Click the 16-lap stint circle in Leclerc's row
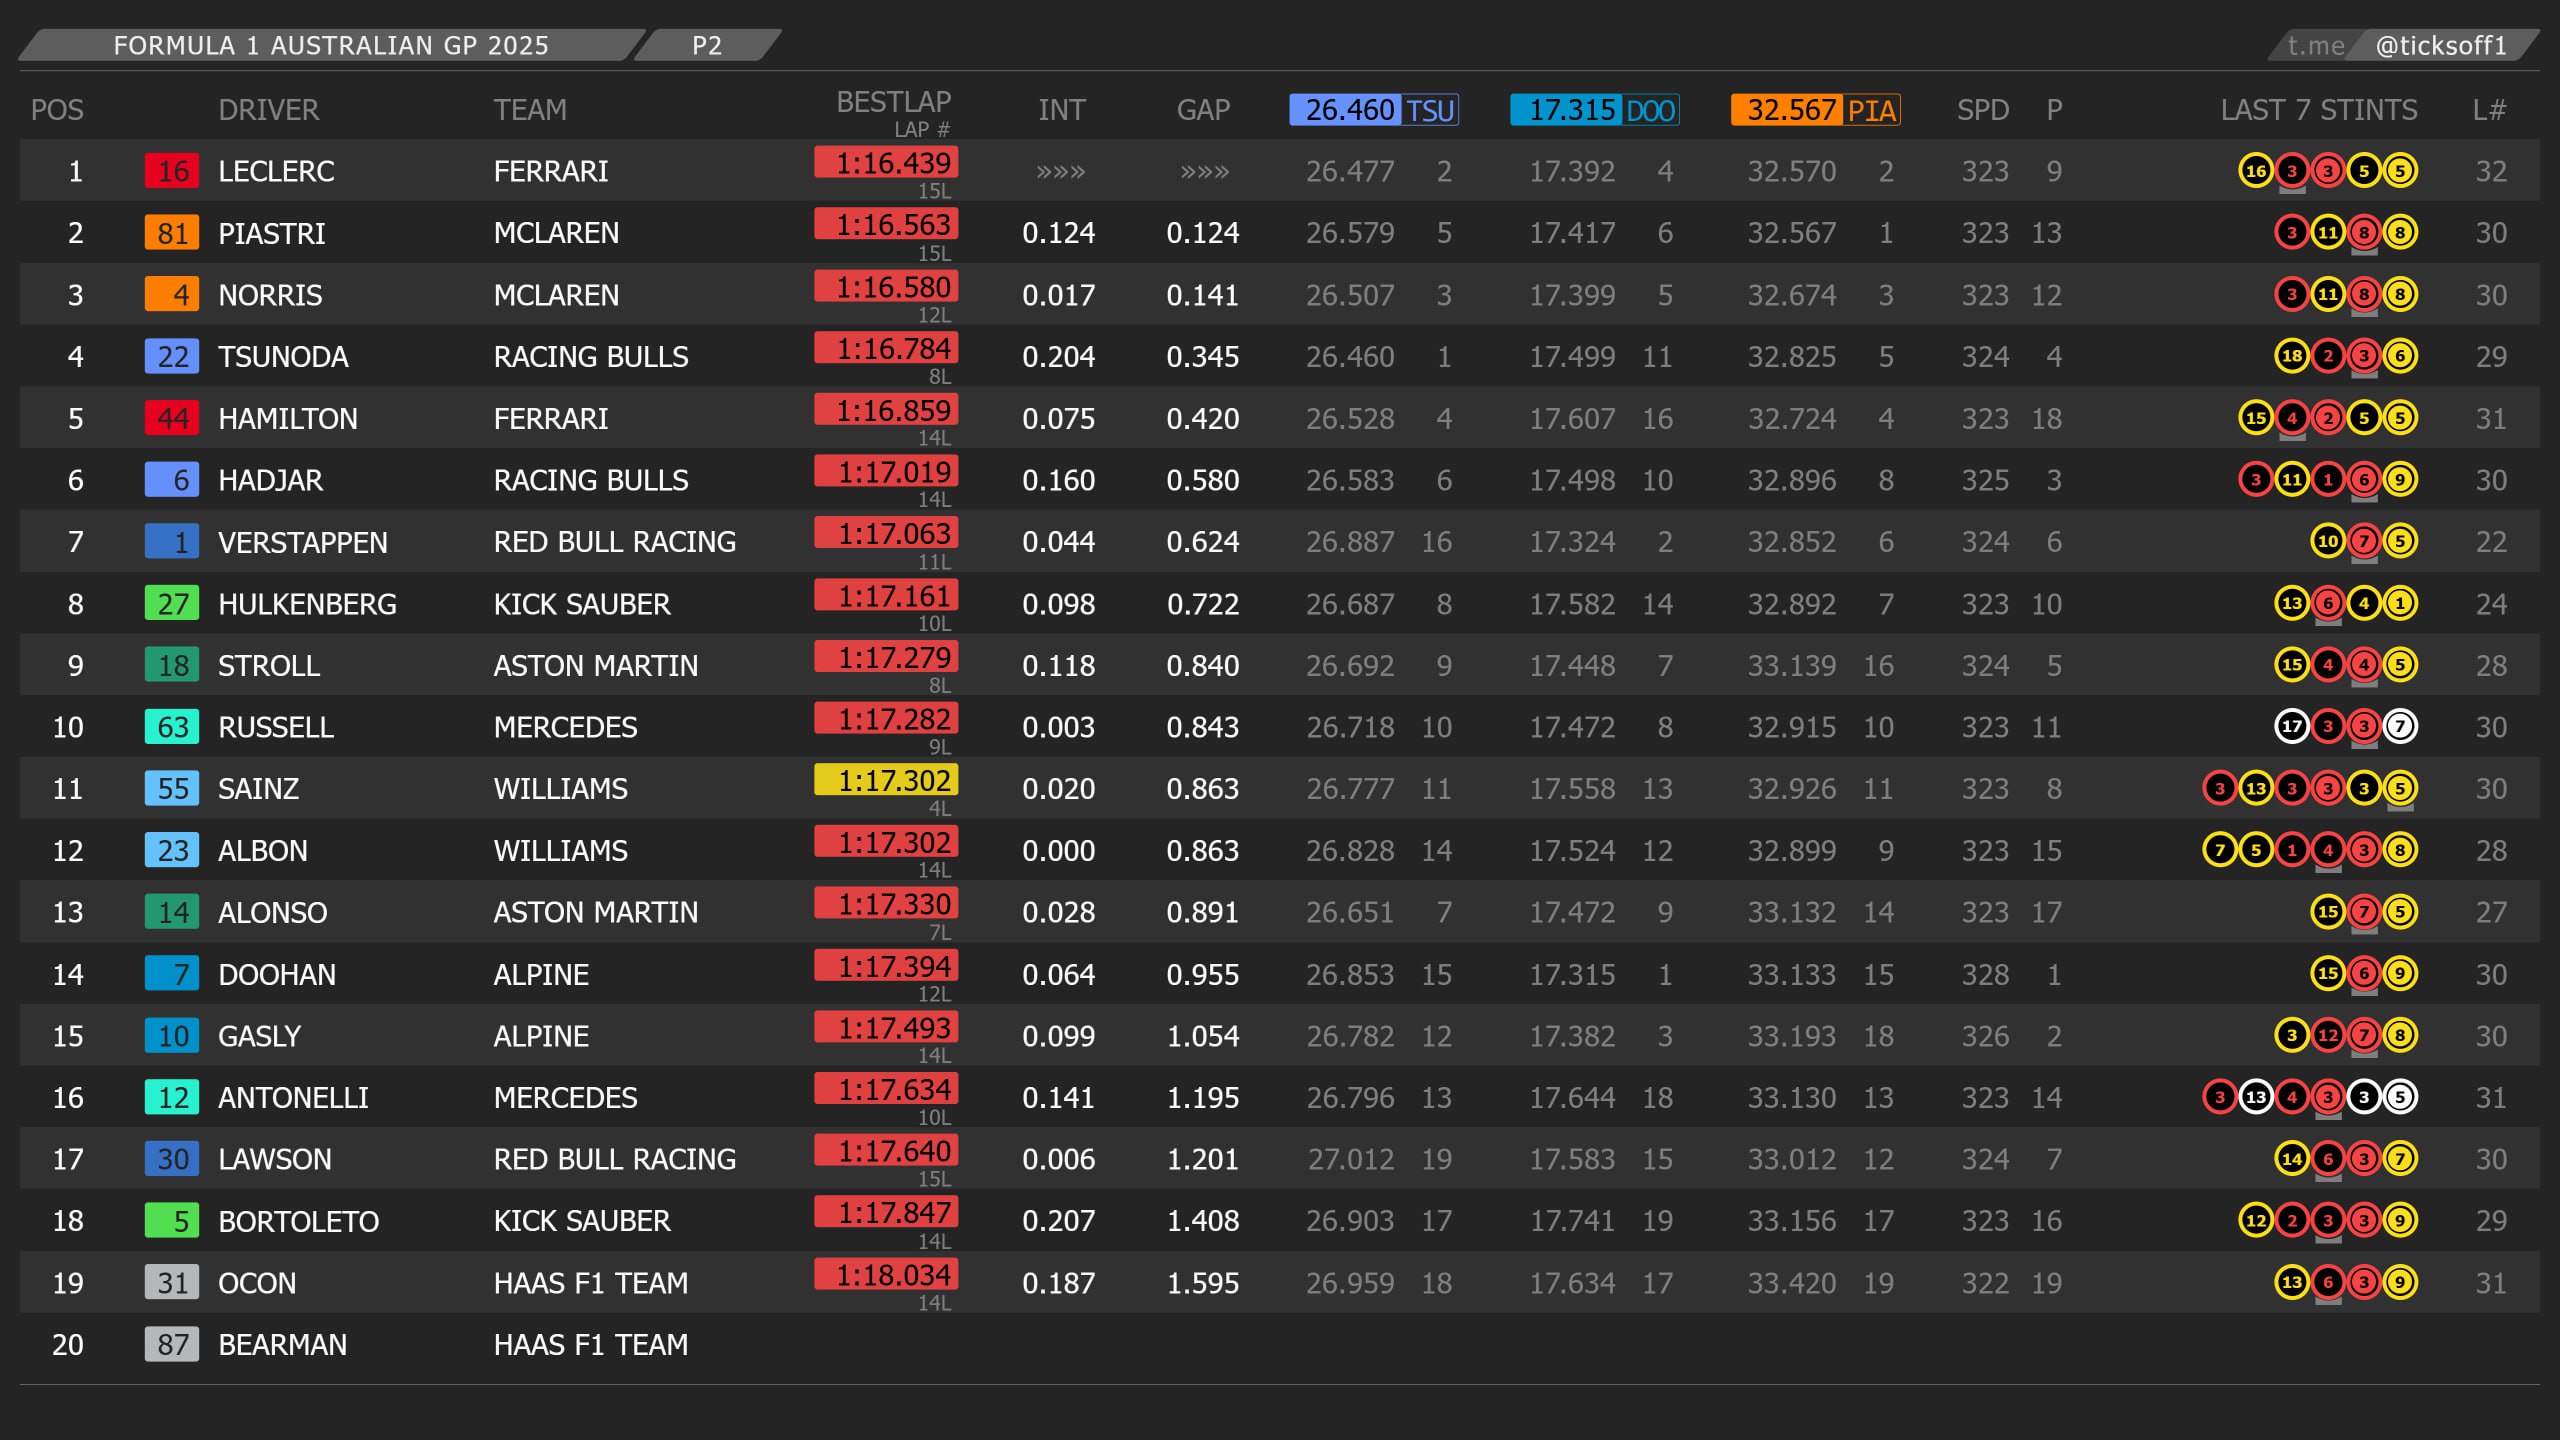This screenshot has height=1440, width=2560. [2256, 171]
